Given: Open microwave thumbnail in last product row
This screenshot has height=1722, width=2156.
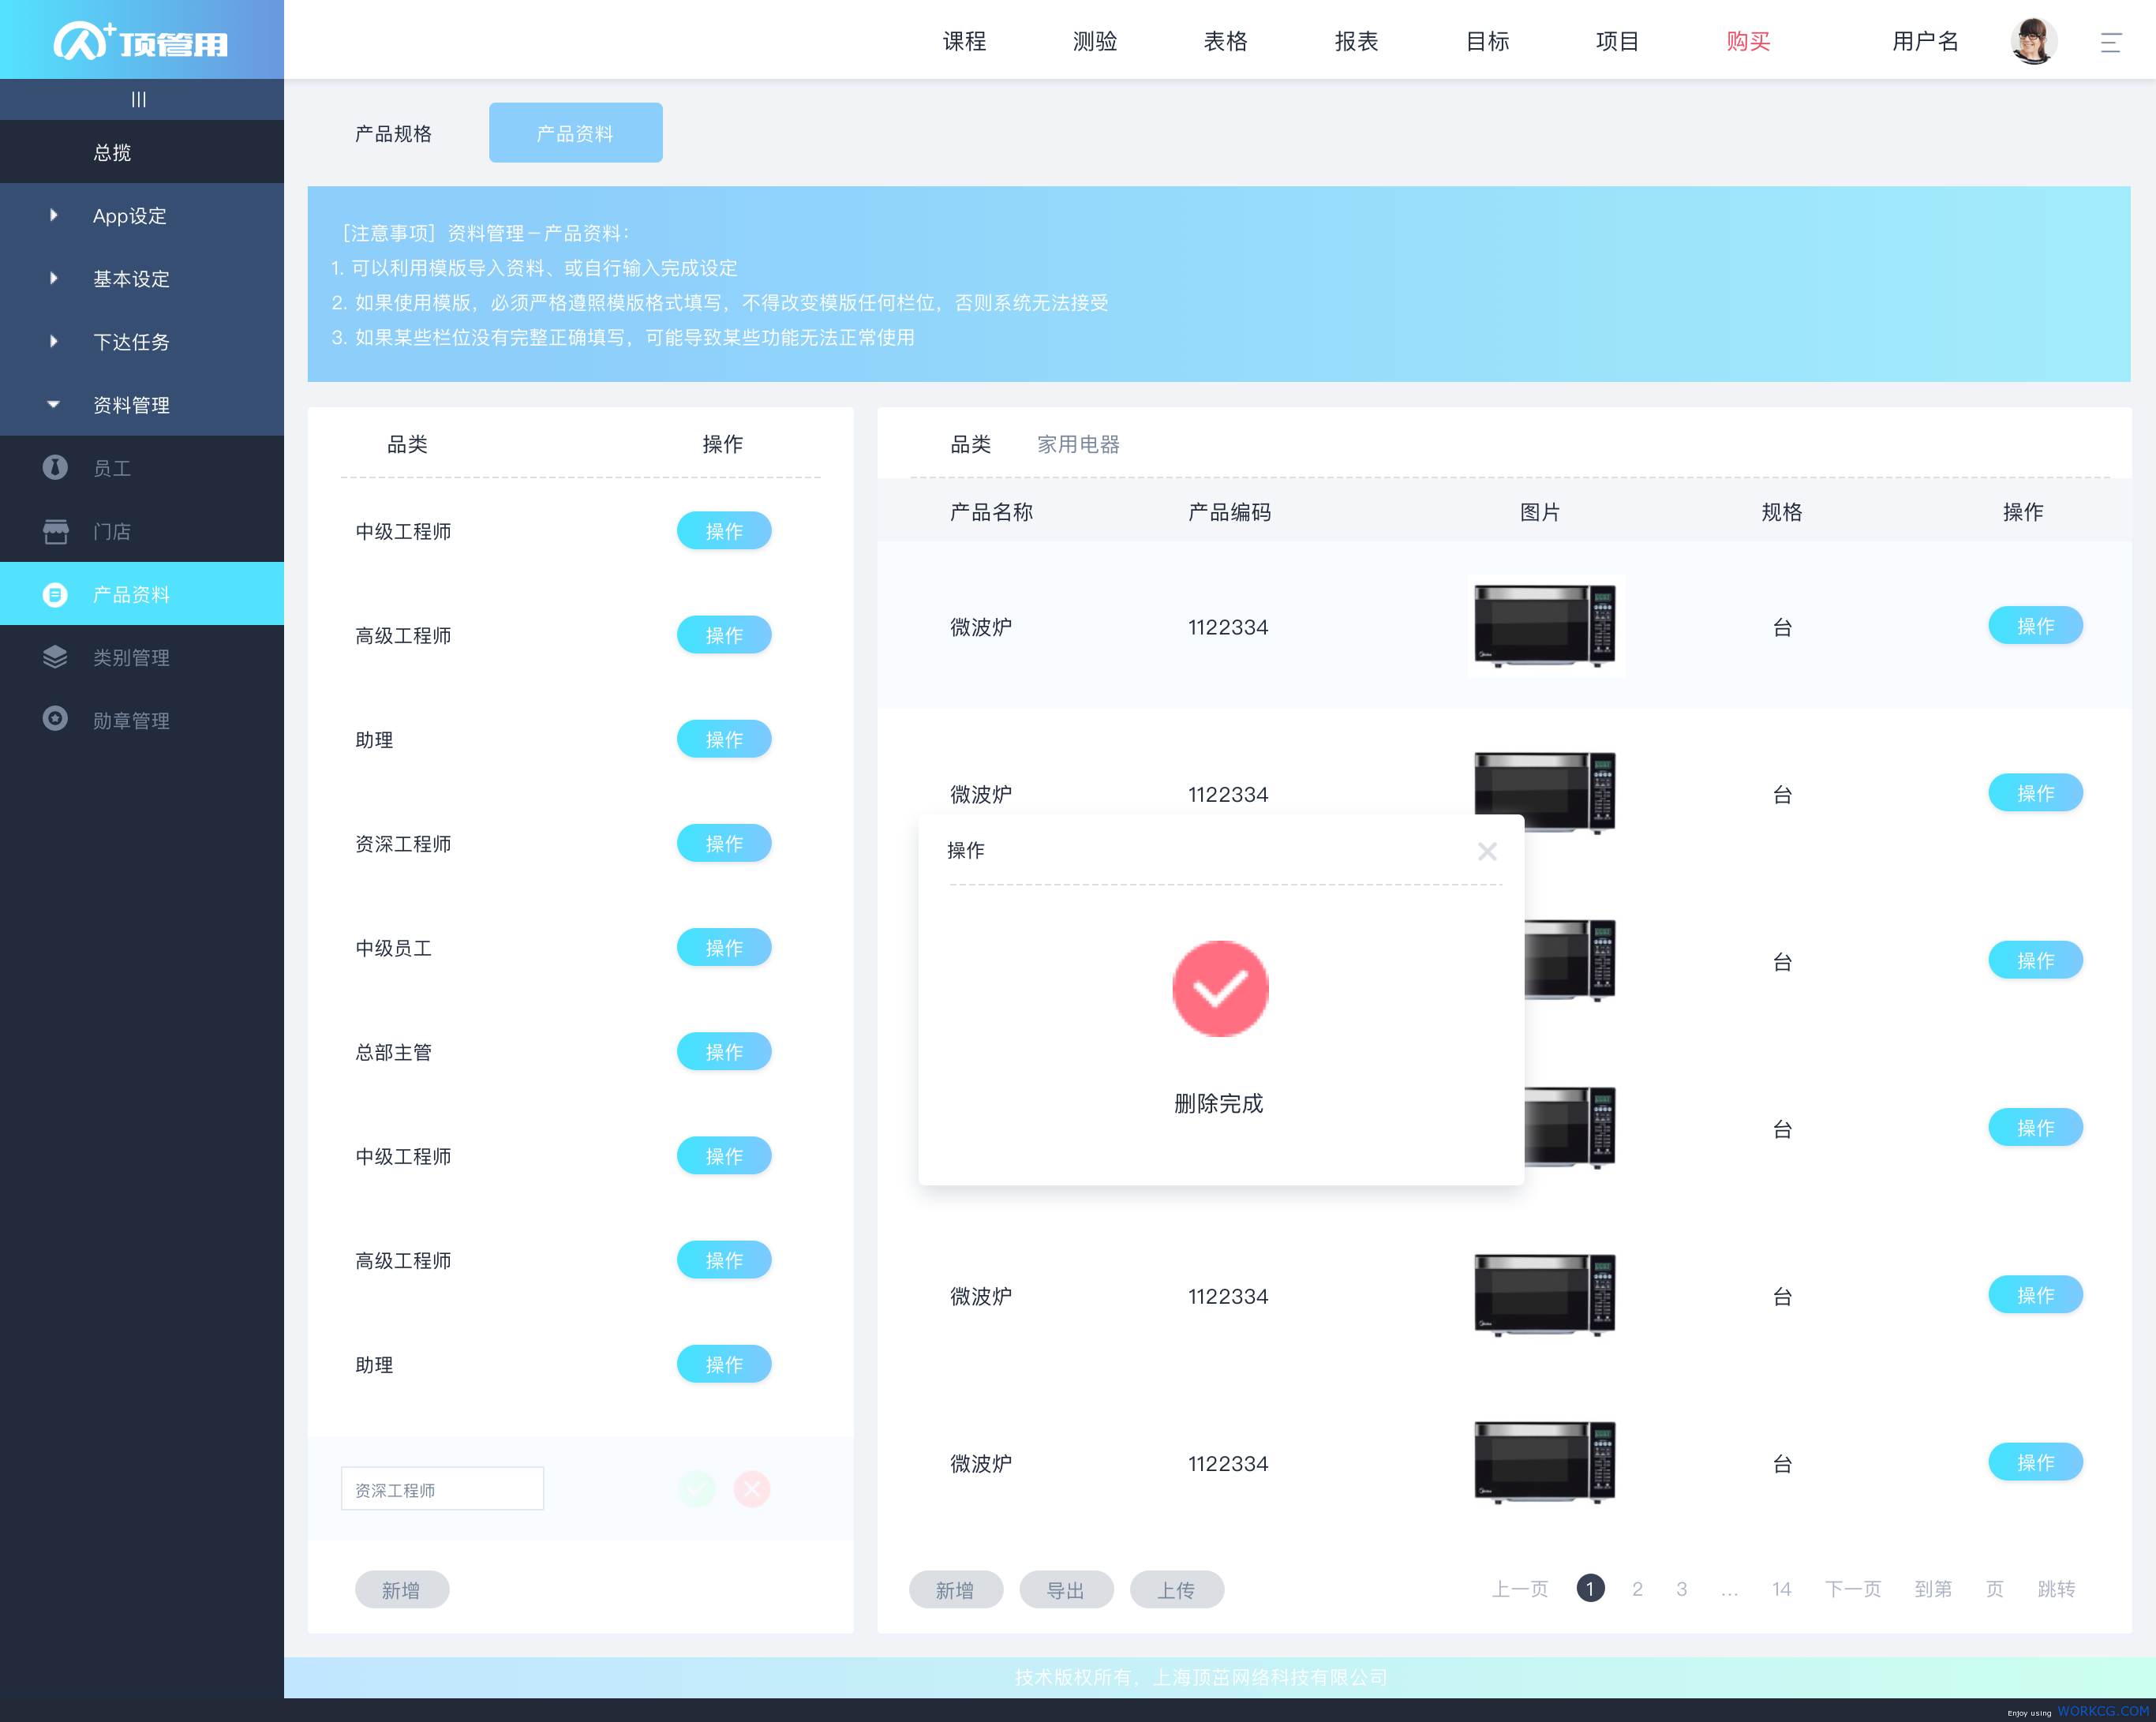Looking at the screenshot, I should (1545, 1462).
